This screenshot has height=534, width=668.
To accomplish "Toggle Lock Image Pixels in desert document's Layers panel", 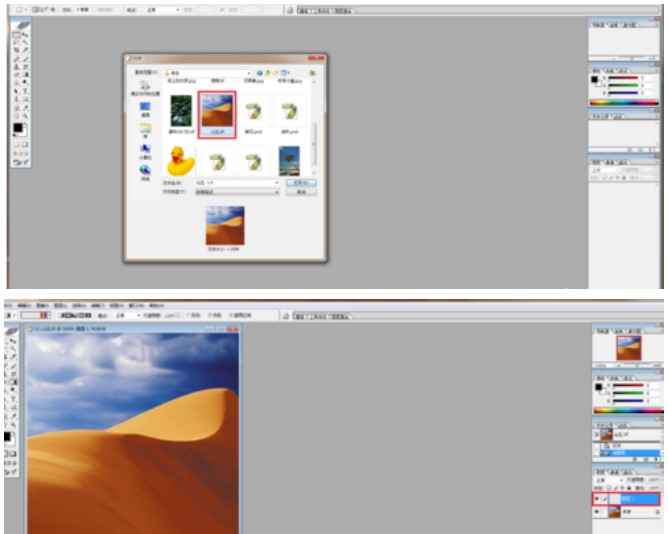I will (x=616, y=488).
